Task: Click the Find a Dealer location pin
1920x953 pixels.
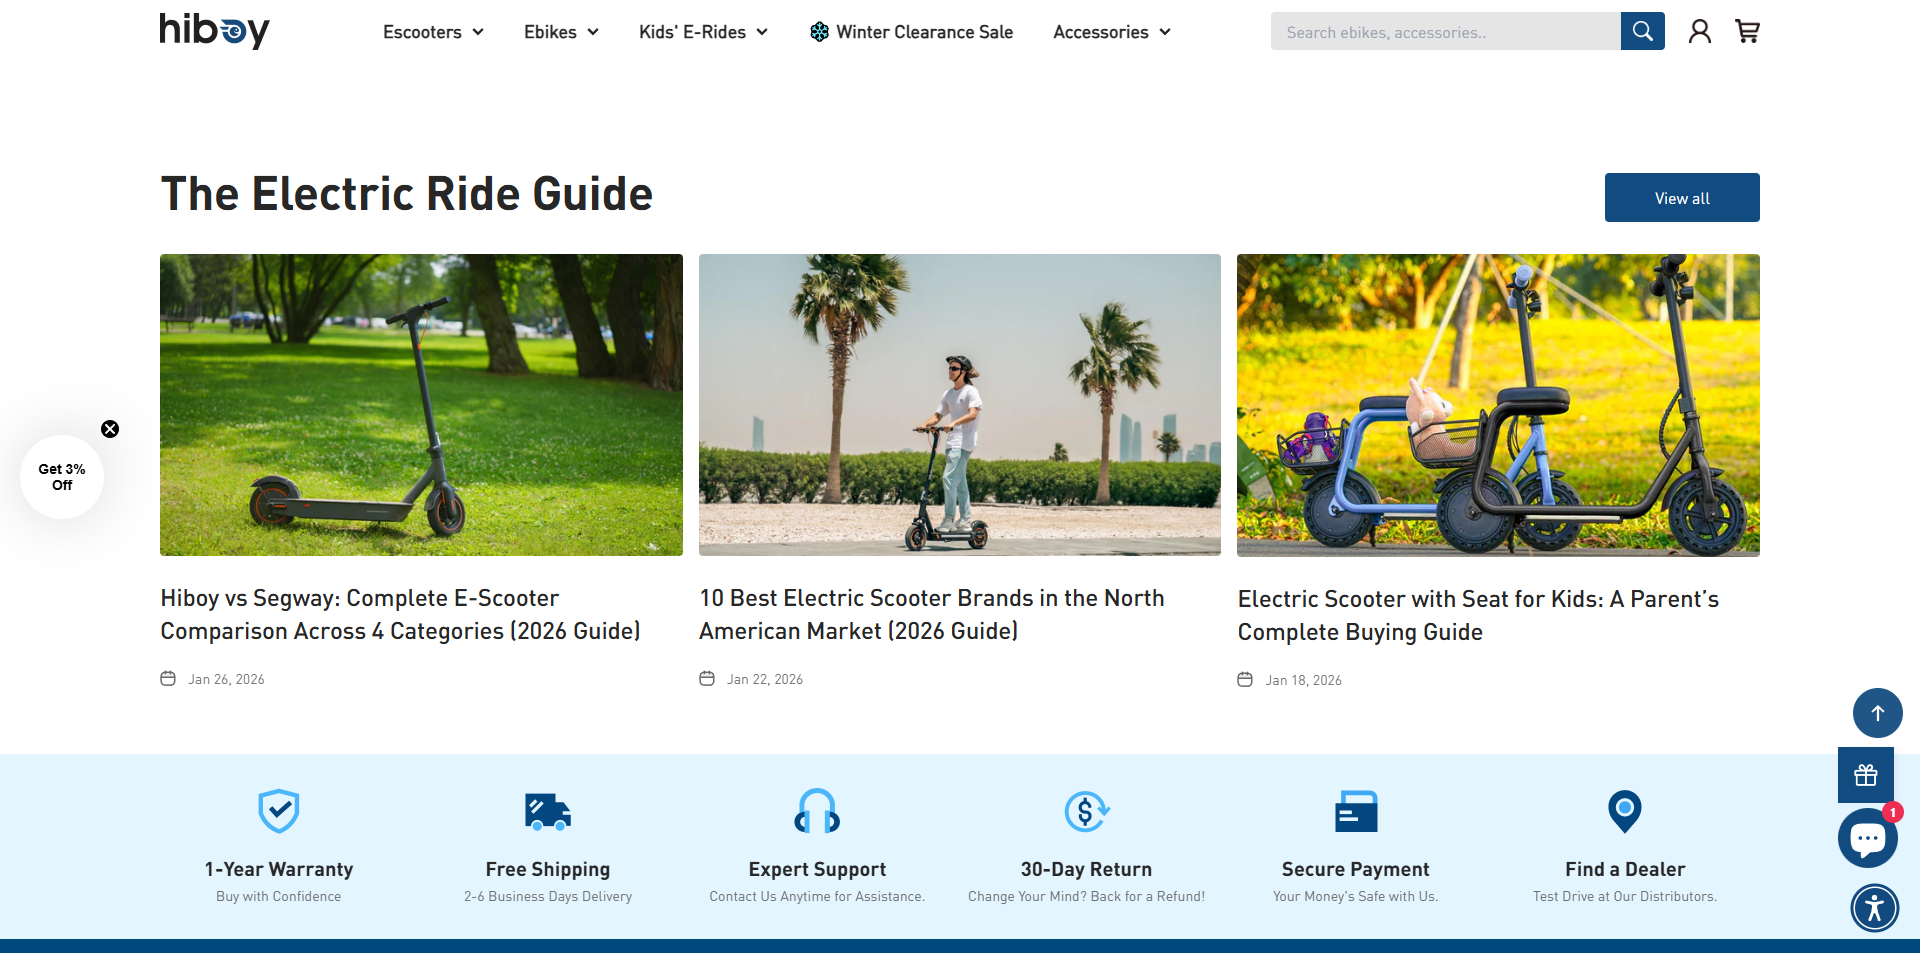Action: coord(1624,811)
